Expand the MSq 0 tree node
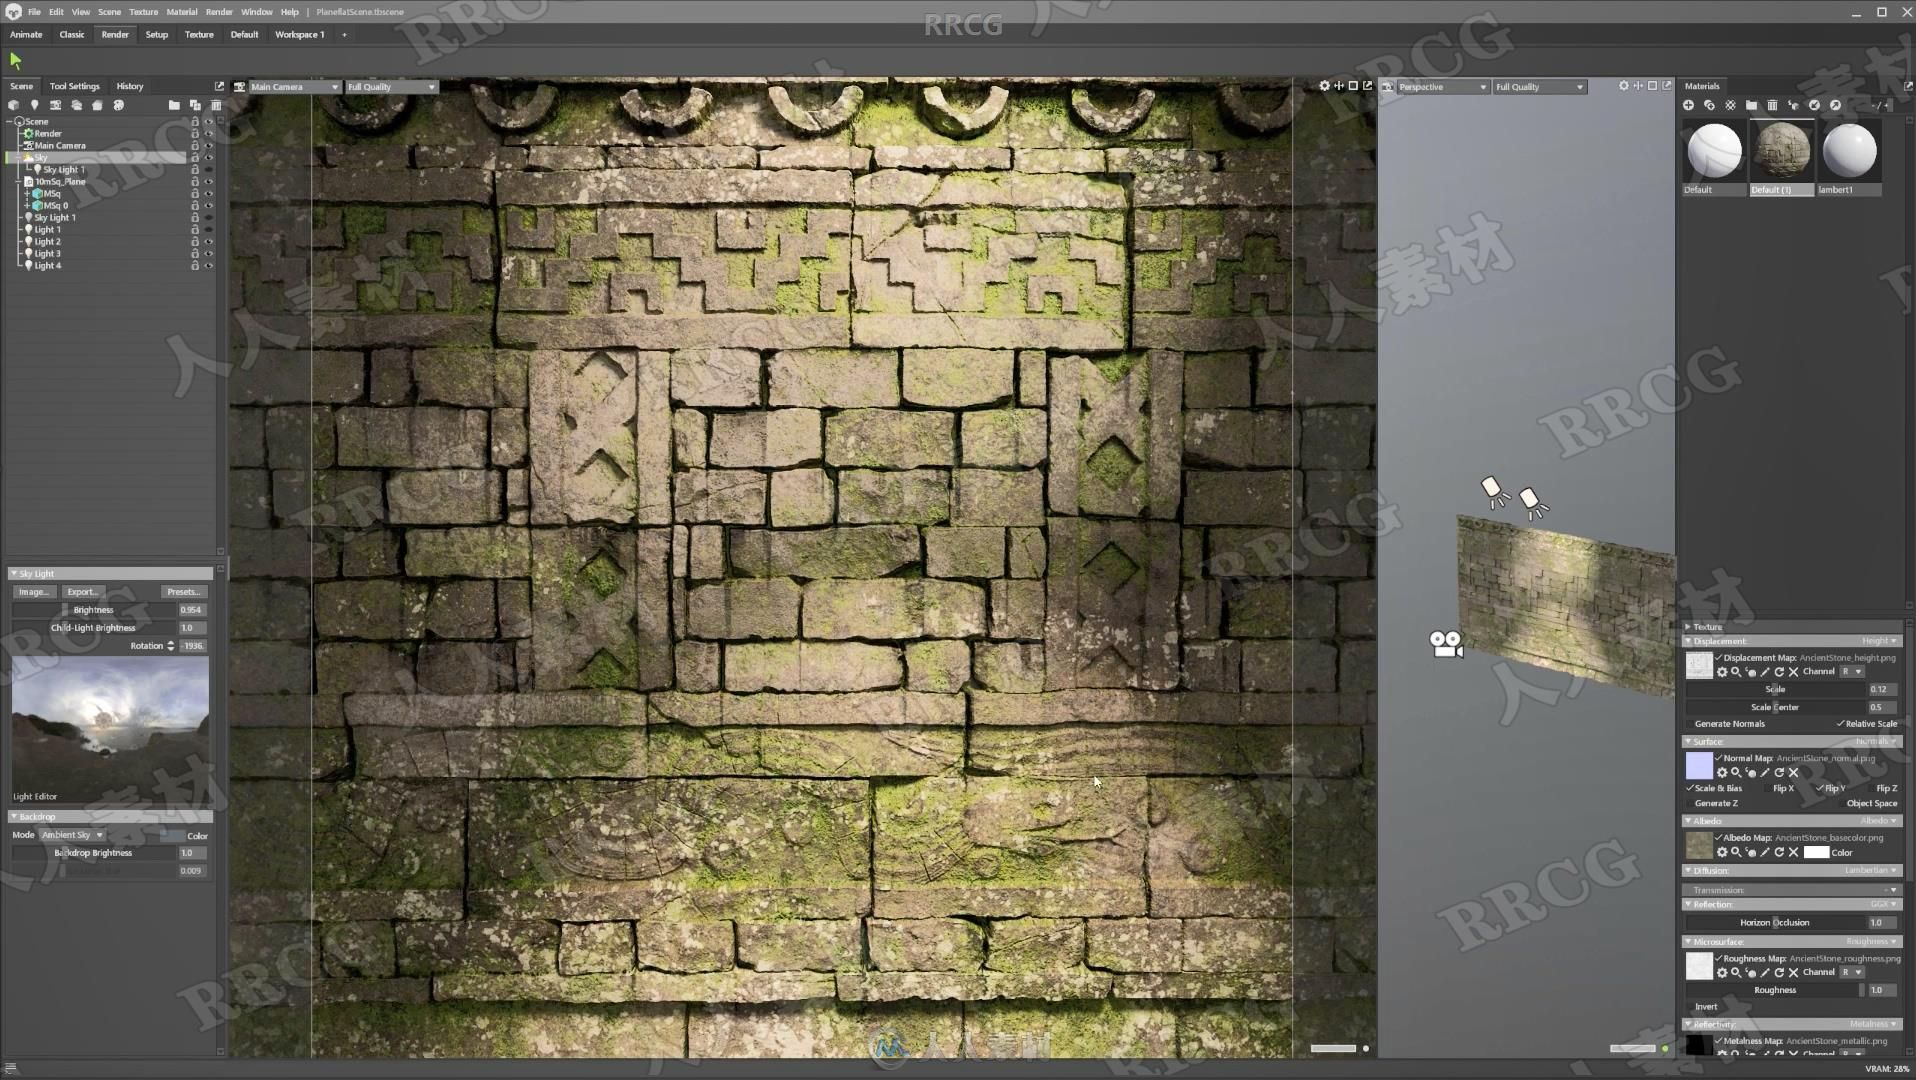This screenshot has width=1916, height=1080. tap(27, 206)
